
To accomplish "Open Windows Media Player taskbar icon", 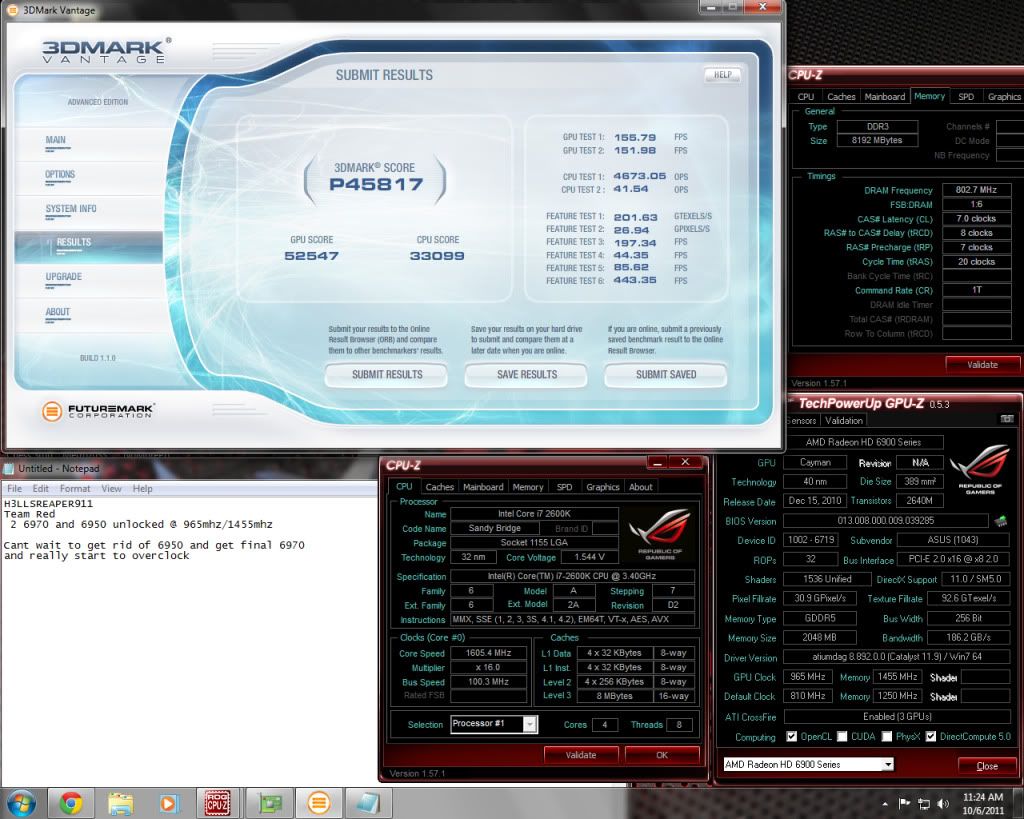I will [168, 803].
